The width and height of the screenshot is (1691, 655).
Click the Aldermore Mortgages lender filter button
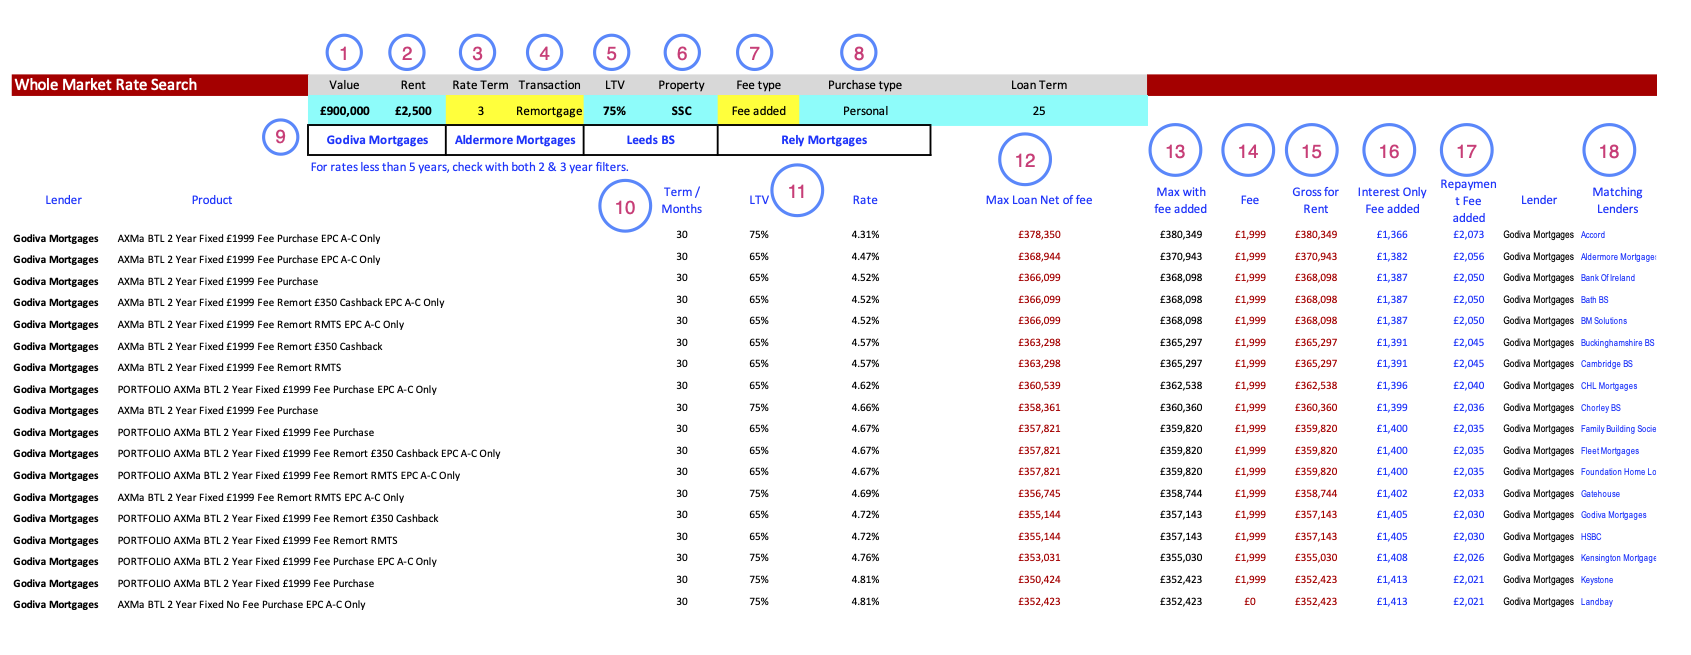pyautogui.click(x=515, y=140)
